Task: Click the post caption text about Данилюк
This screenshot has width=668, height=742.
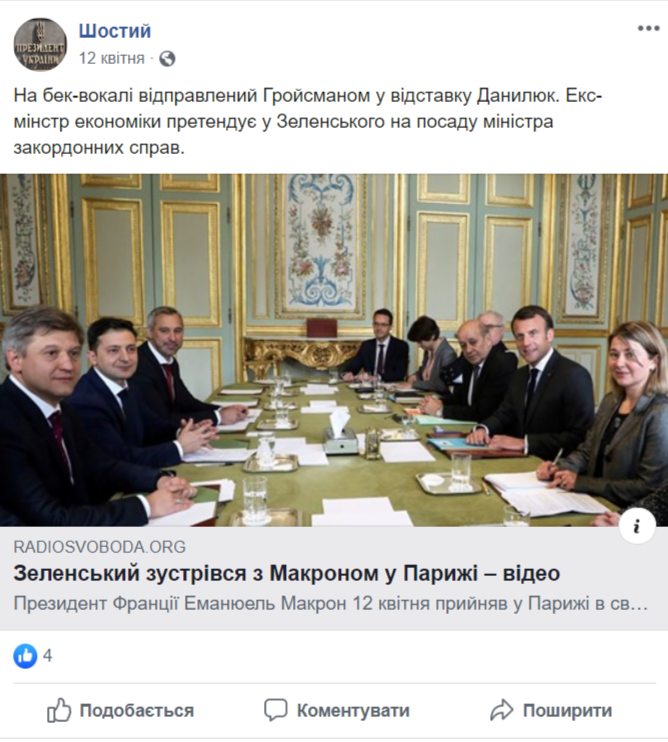Action: coord(308,122)
